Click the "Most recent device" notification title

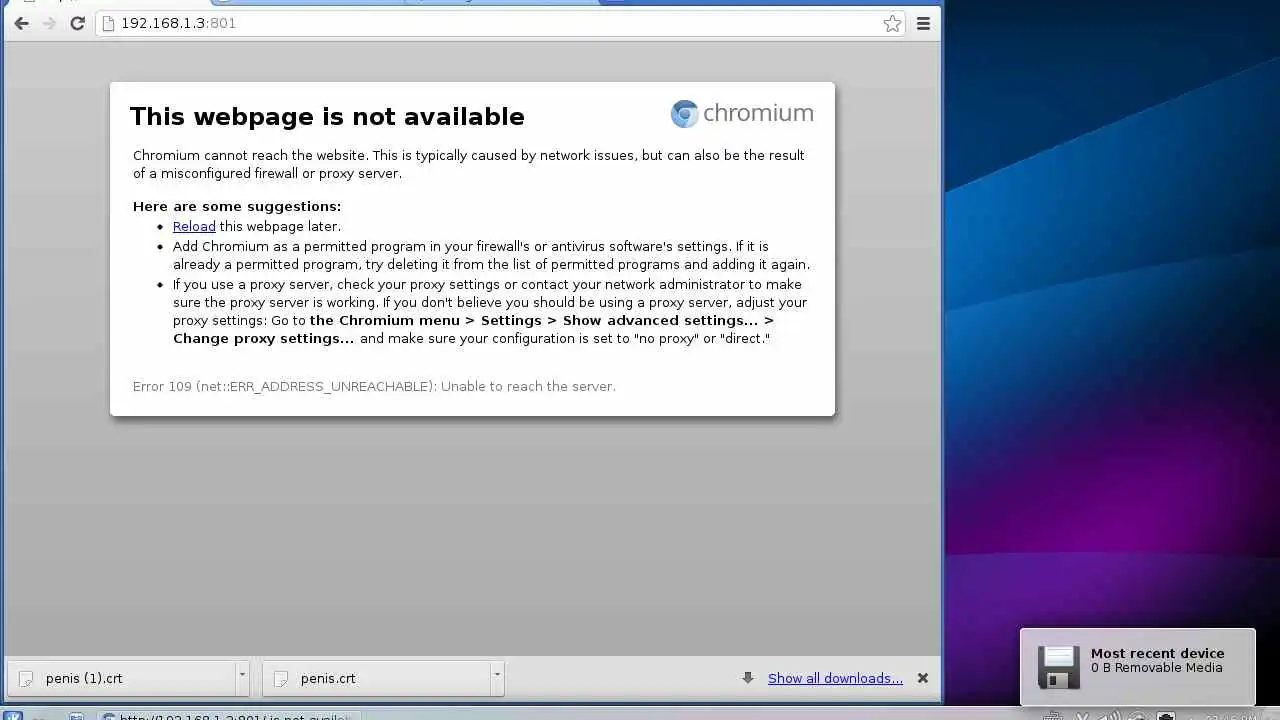pos(1157,653)
